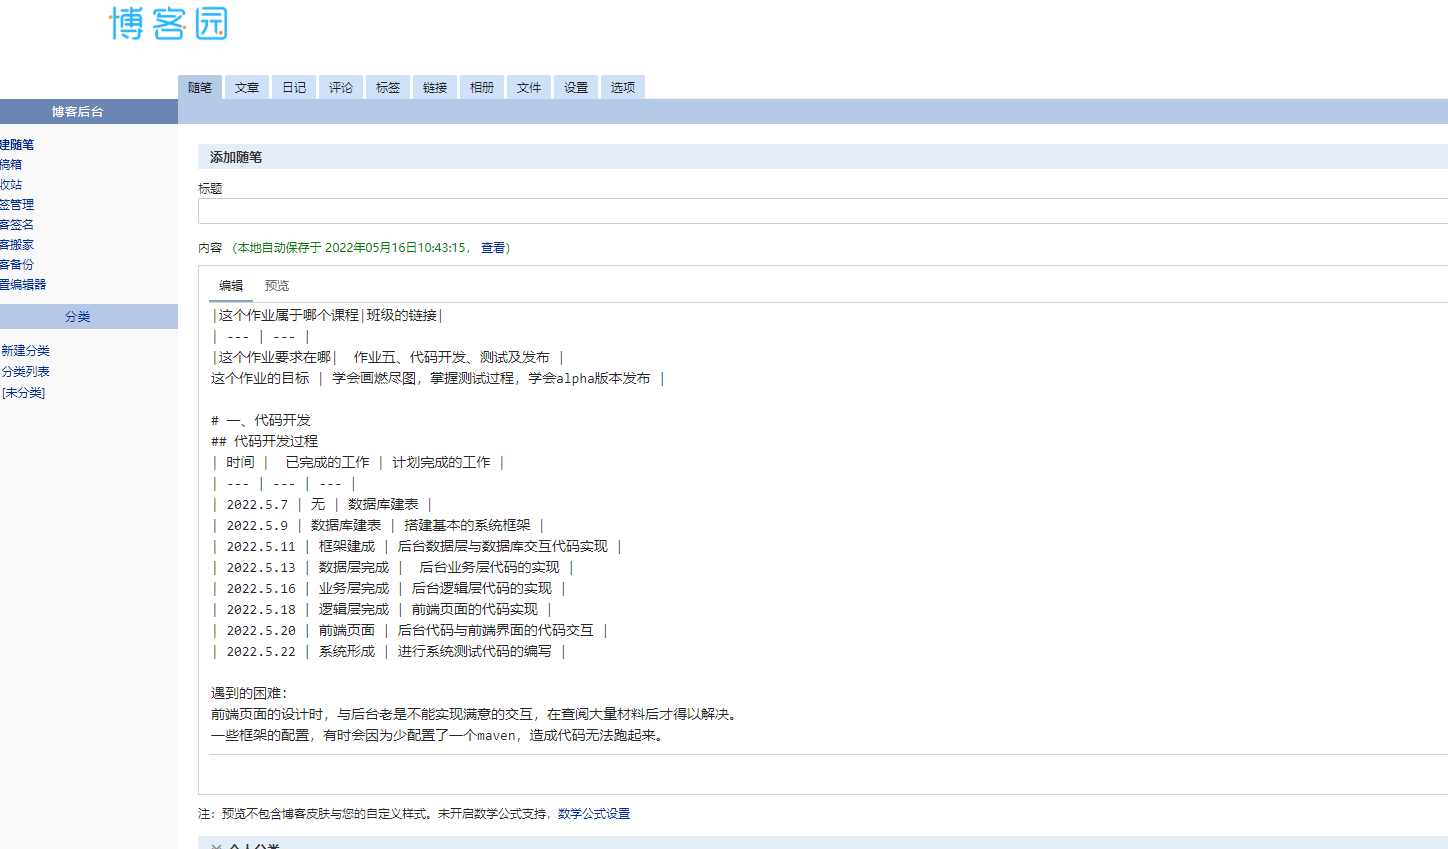Go to the 设置 tab
The height and width of the screenshot is (849, 1448).
576,87
